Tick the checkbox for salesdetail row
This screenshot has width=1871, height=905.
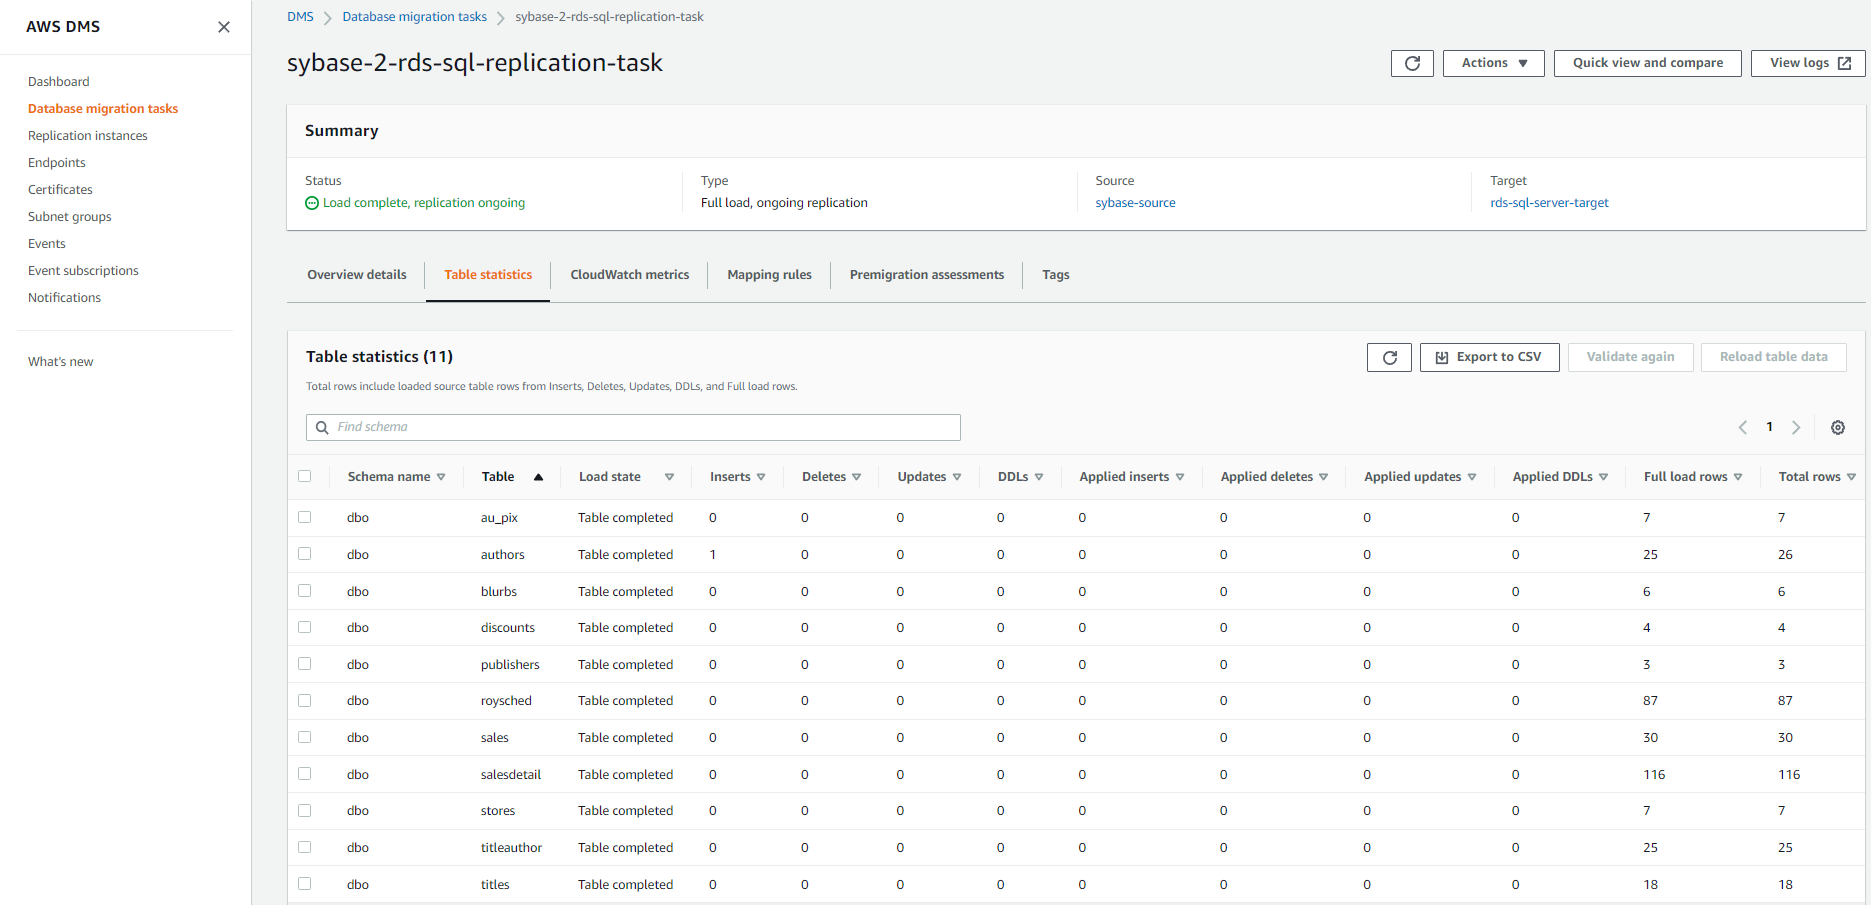pyautogui.click(x=305, y=774)
